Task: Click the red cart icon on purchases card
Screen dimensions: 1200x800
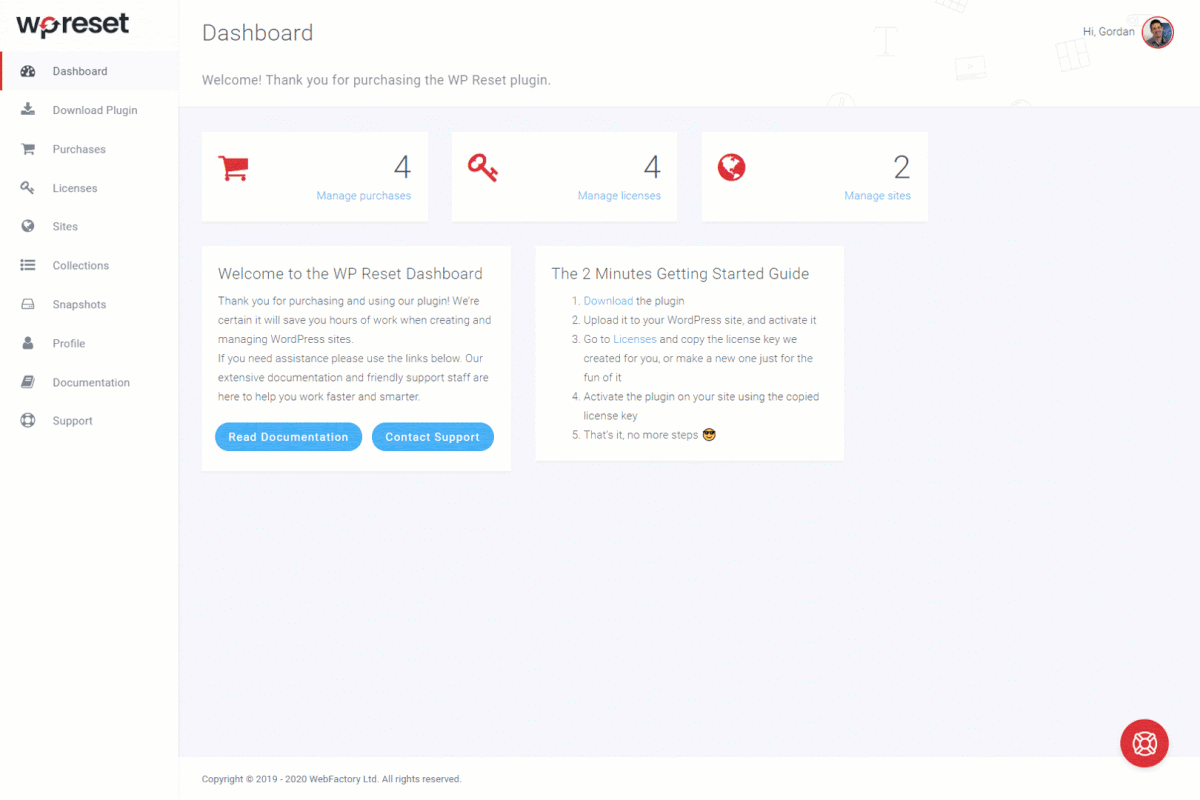Action: (233, 167)
